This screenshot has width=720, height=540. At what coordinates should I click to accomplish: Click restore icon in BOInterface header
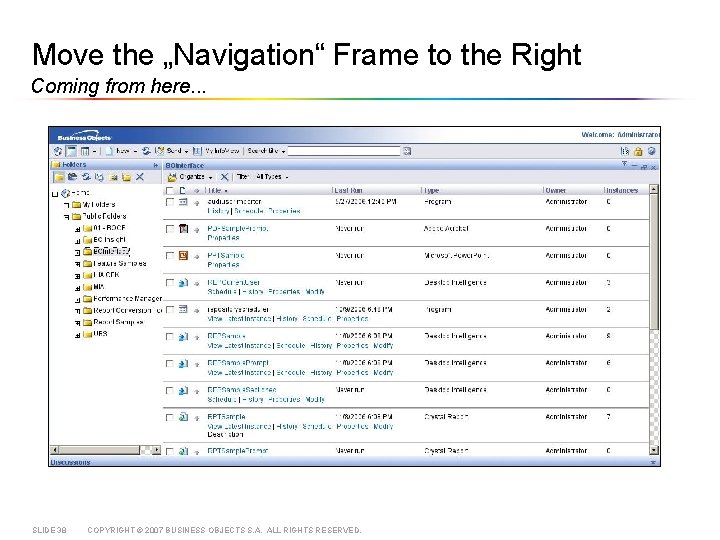click(644, 167)
